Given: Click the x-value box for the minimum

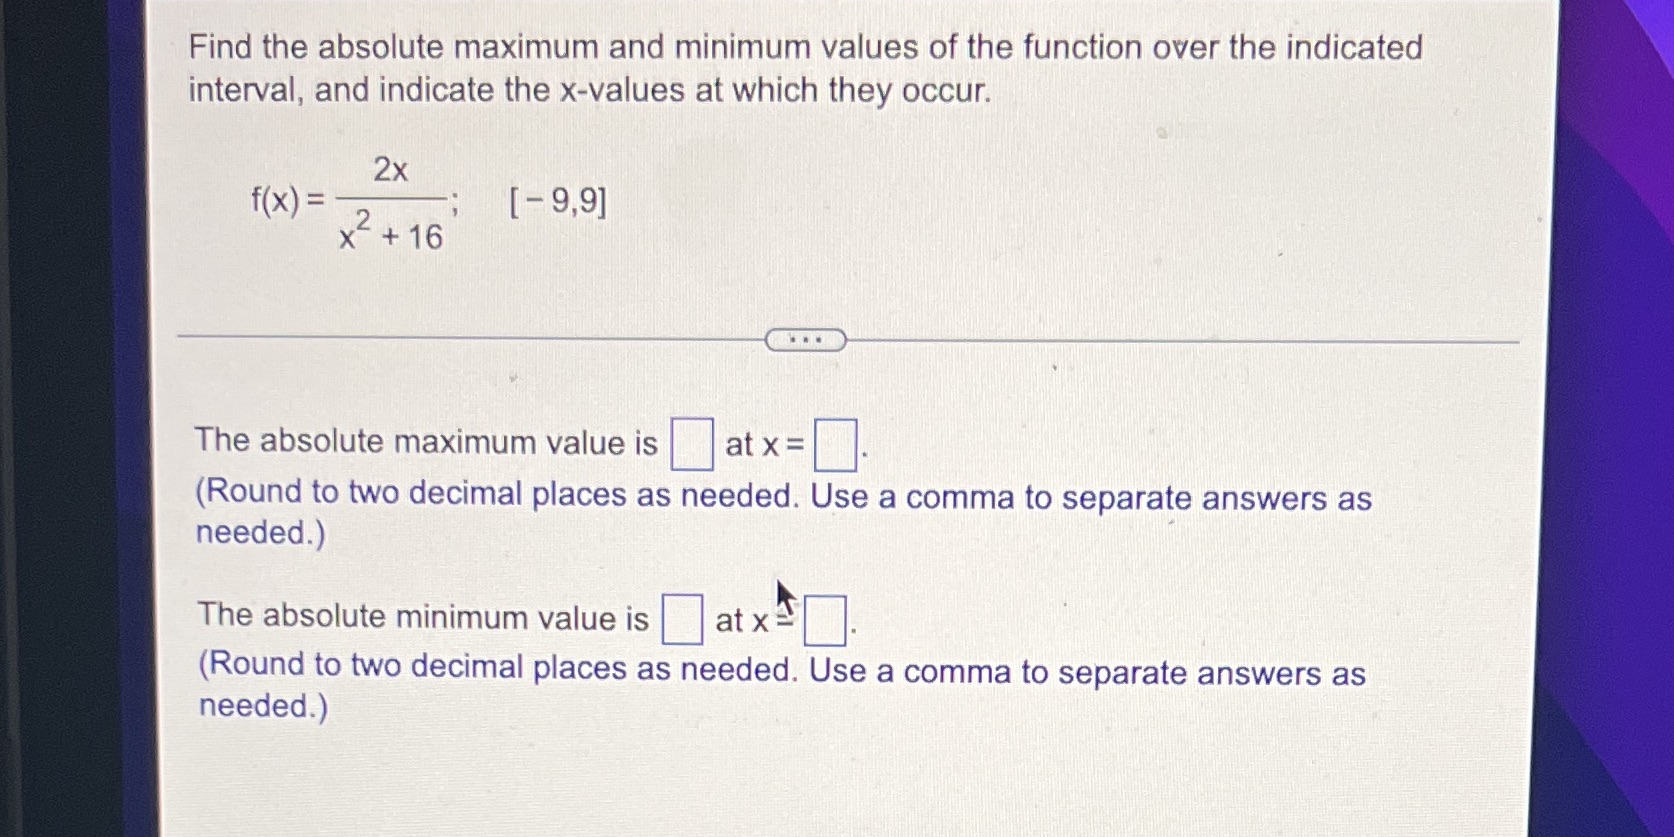Looking at the screenshot, I should click(x=826, y=620).
